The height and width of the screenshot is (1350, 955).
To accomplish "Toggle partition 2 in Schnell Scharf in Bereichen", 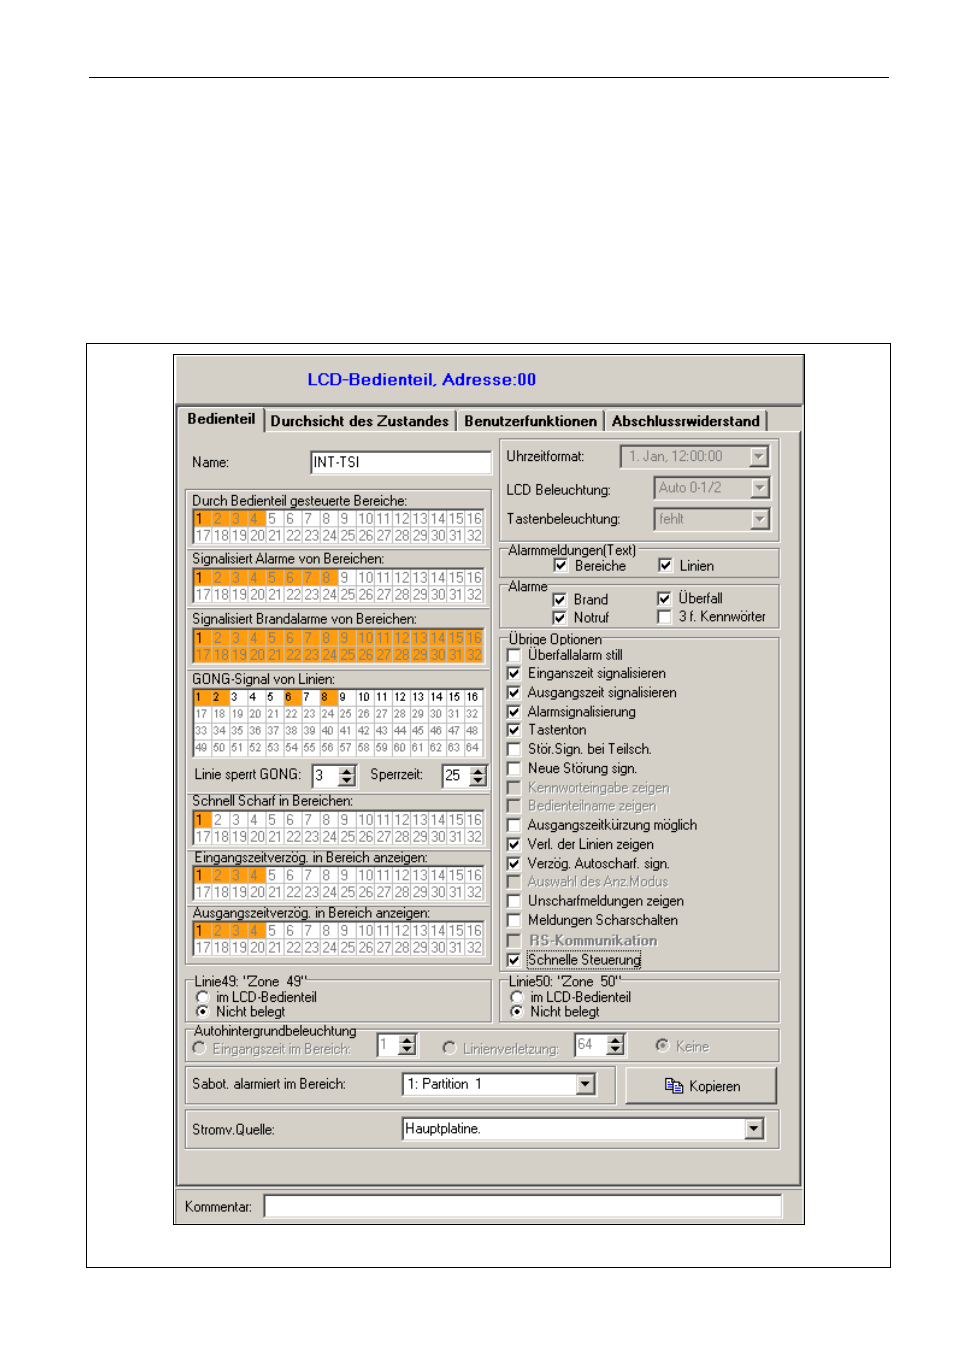I will point(218,820).
